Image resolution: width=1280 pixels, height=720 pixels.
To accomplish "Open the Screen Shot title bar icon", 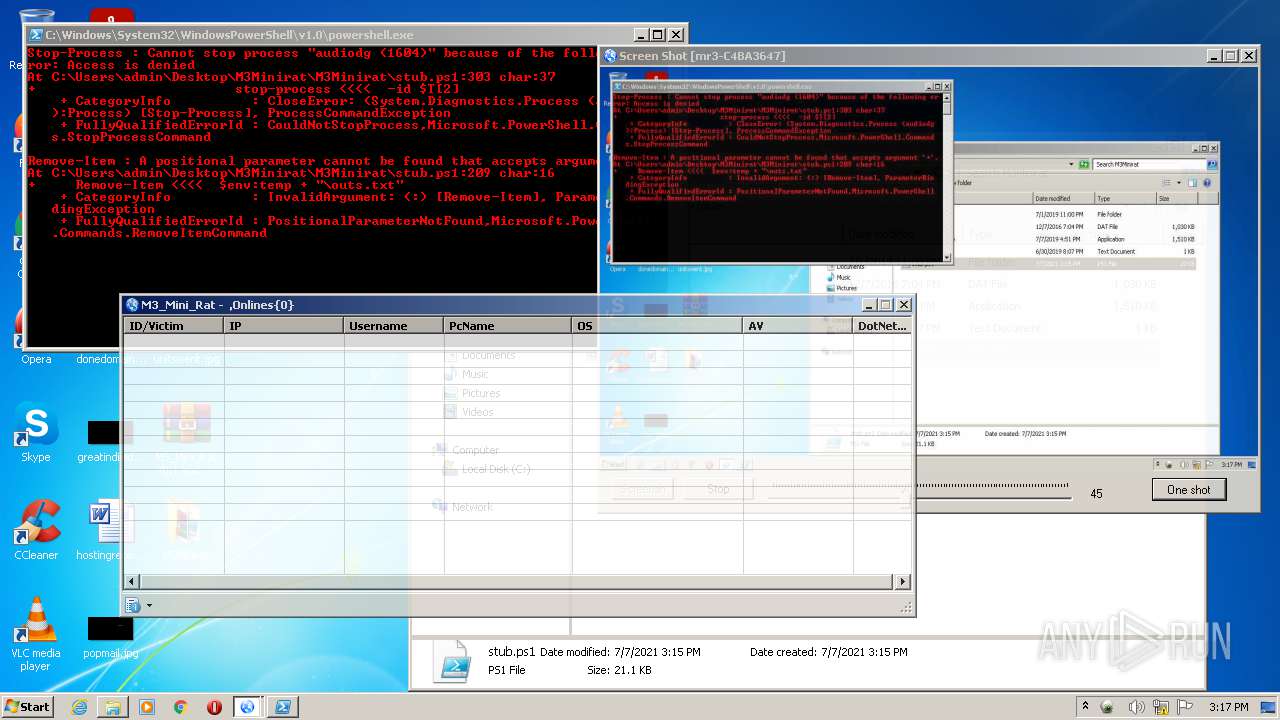I will 610,56.
